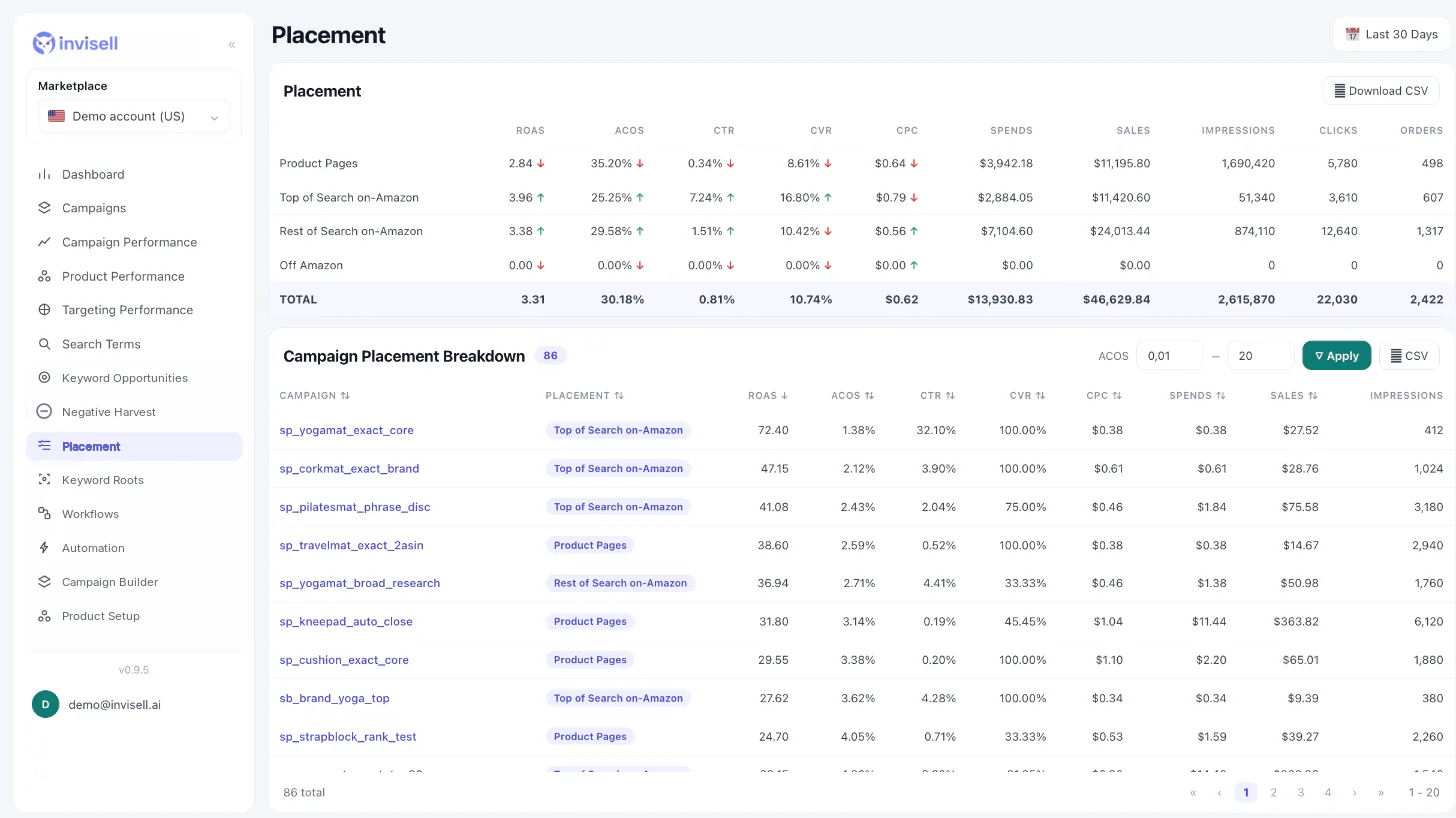
Task: Click the Negative Harvest minus-circle icon
Action: (44, 411)
